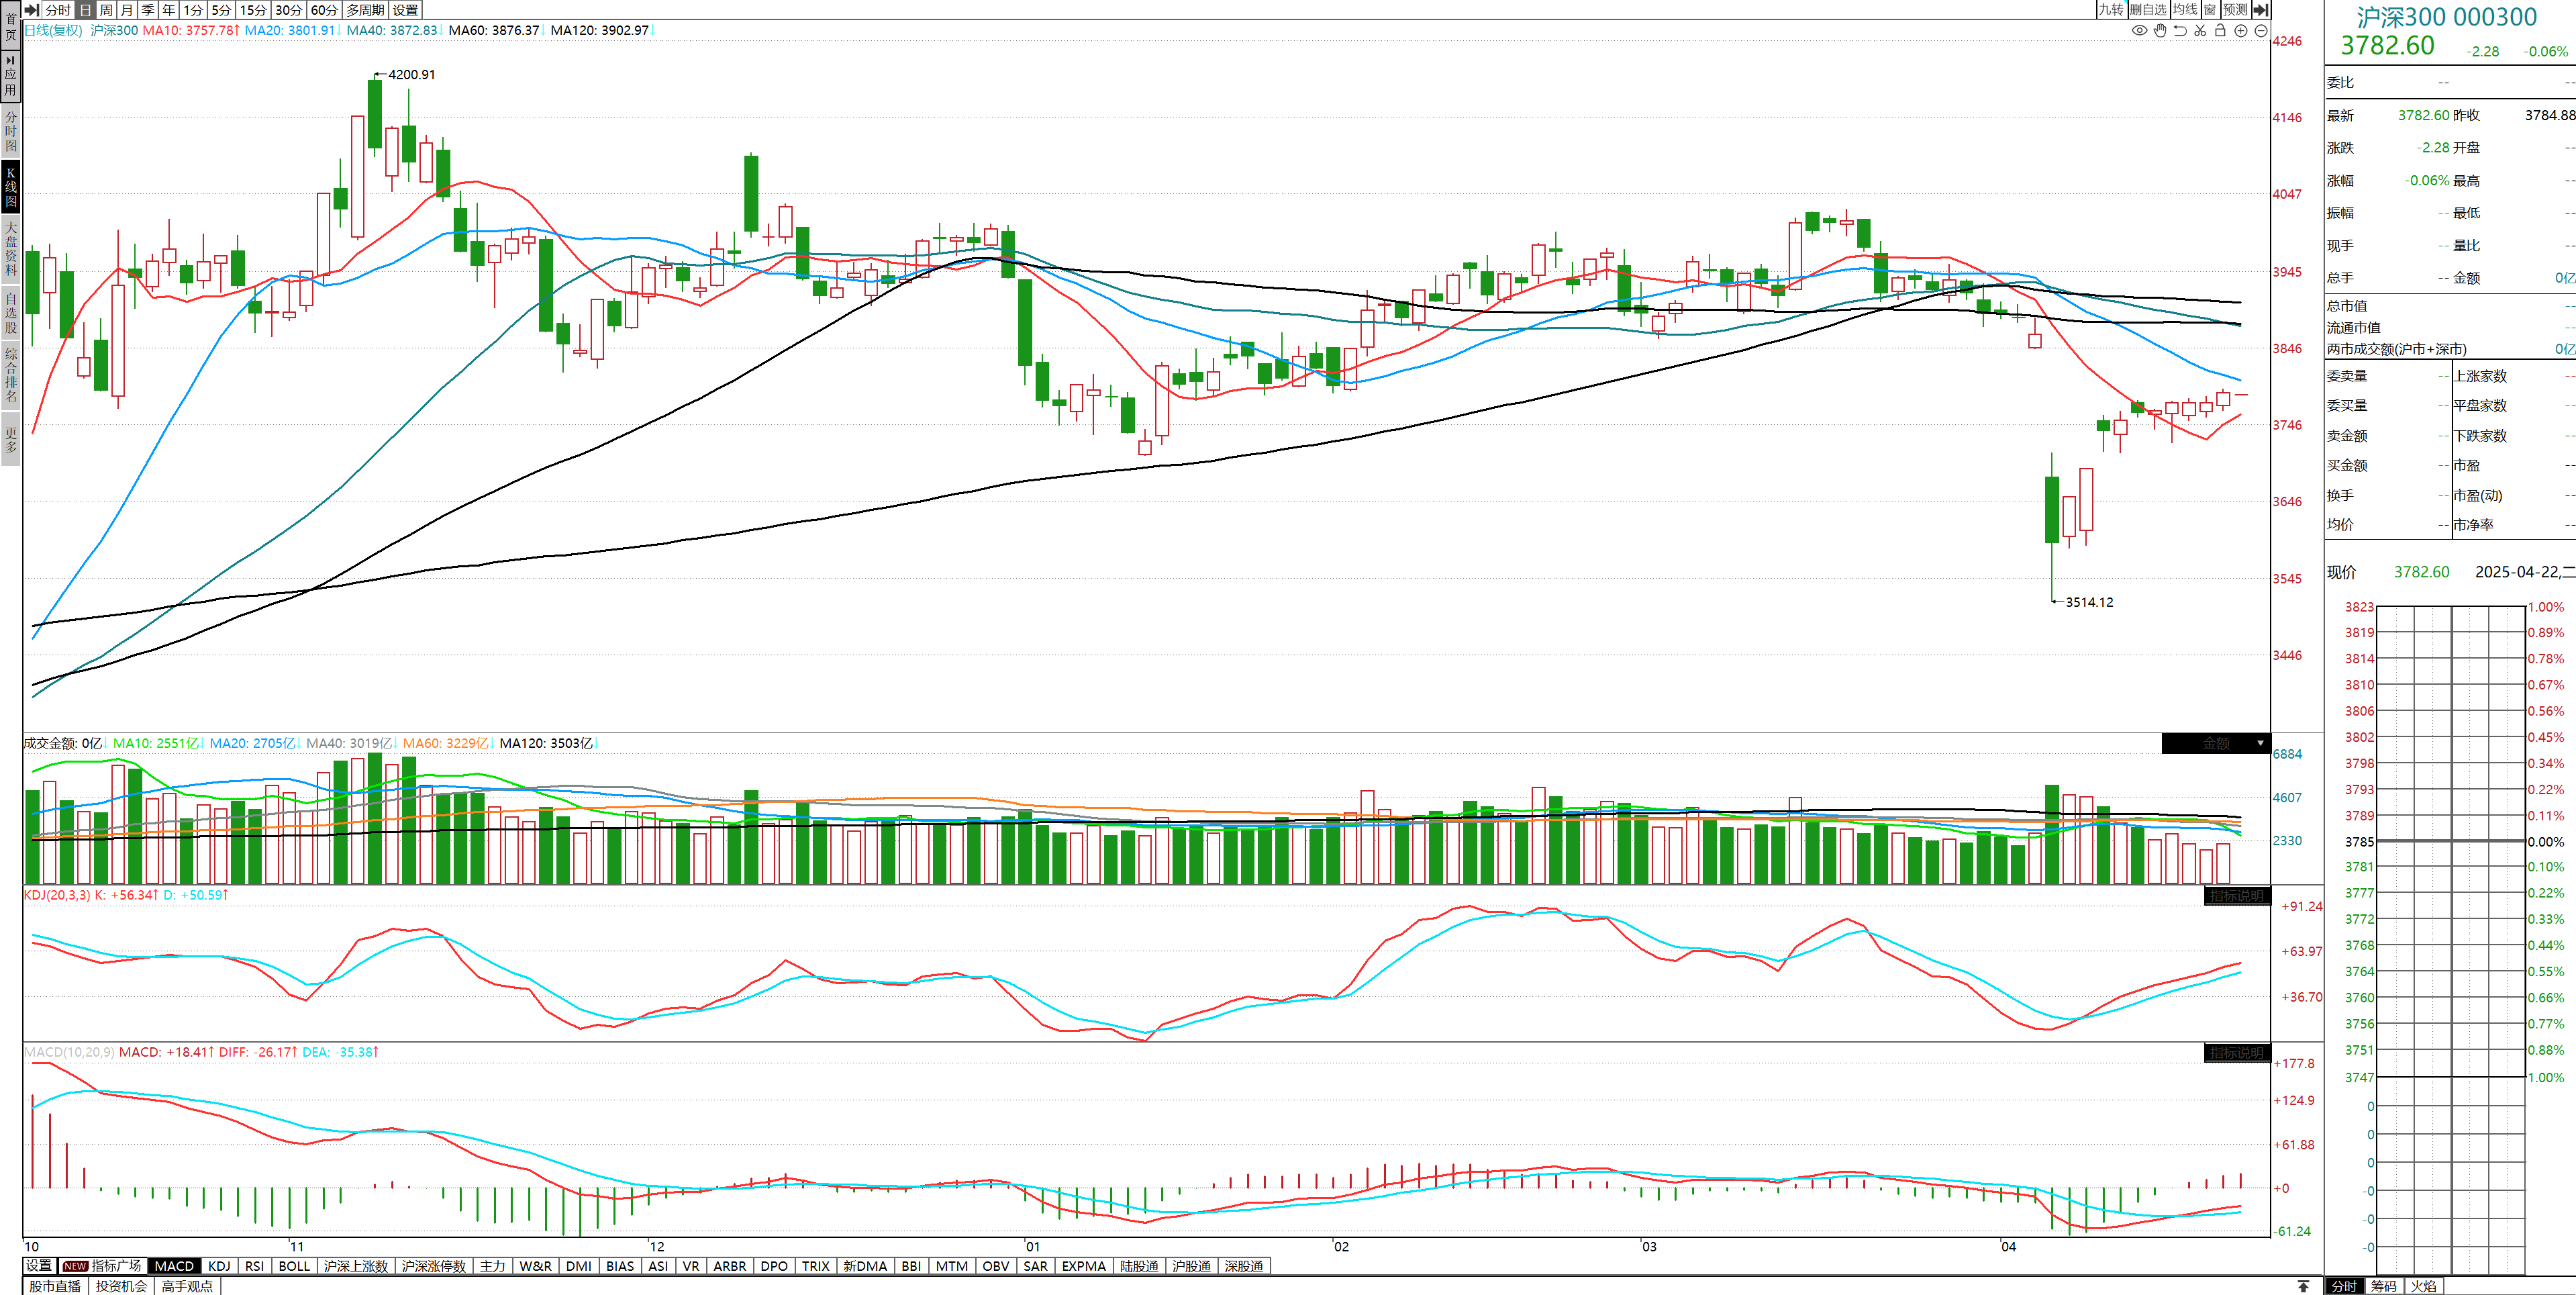Switch right panel to 分时 tab
The image size is (2576, 1295).
[x=2344, y=1286]
